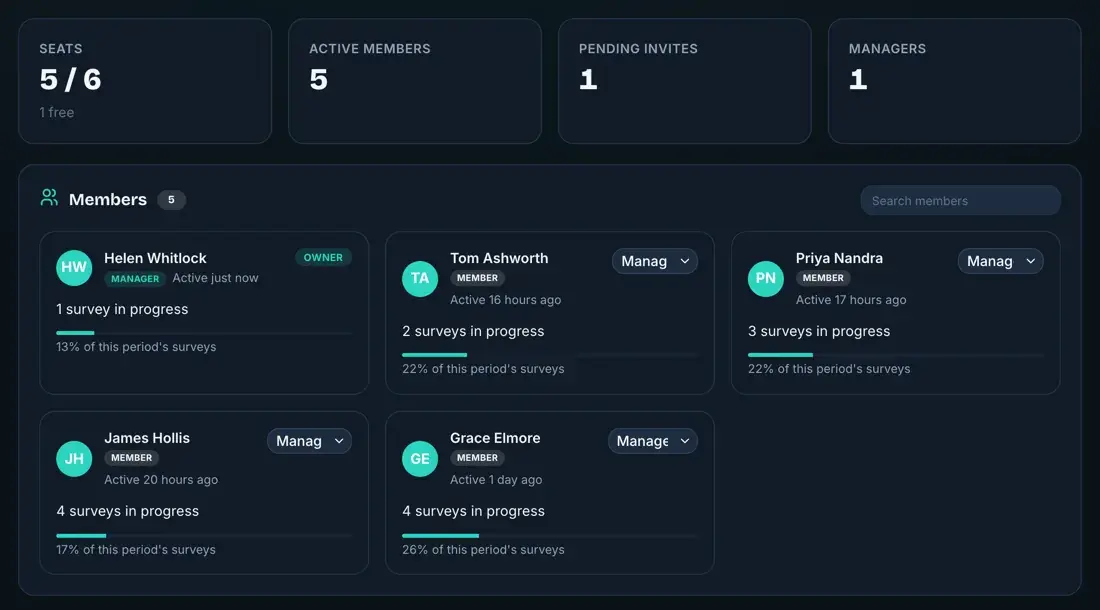Click the MEMBER badge under Priya Nandra
This screenshot has width=1100, height=610.
(x=823, y=278)
